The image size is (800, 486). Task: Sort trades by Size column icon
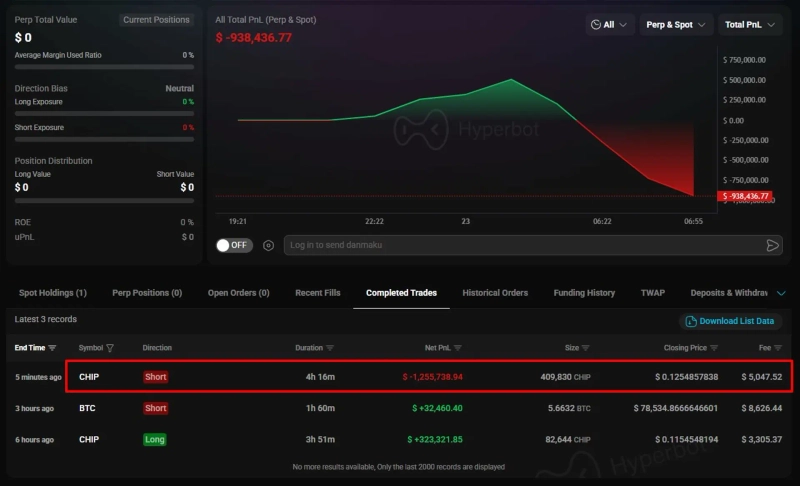click(x=585, y=348)
